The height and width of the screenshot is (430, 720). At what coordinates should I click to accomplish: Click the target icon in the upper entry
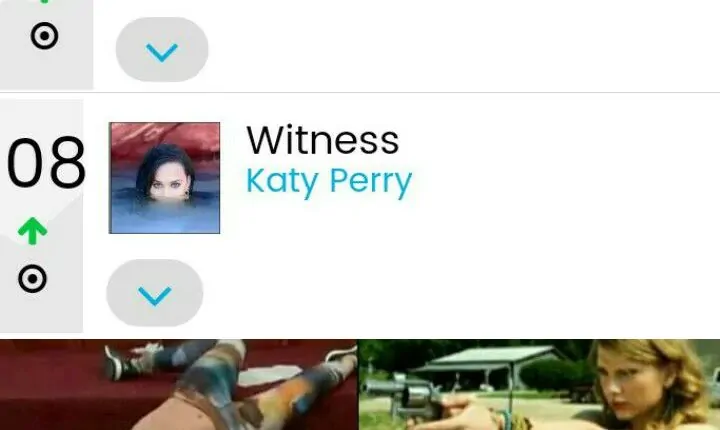[45, 36]
